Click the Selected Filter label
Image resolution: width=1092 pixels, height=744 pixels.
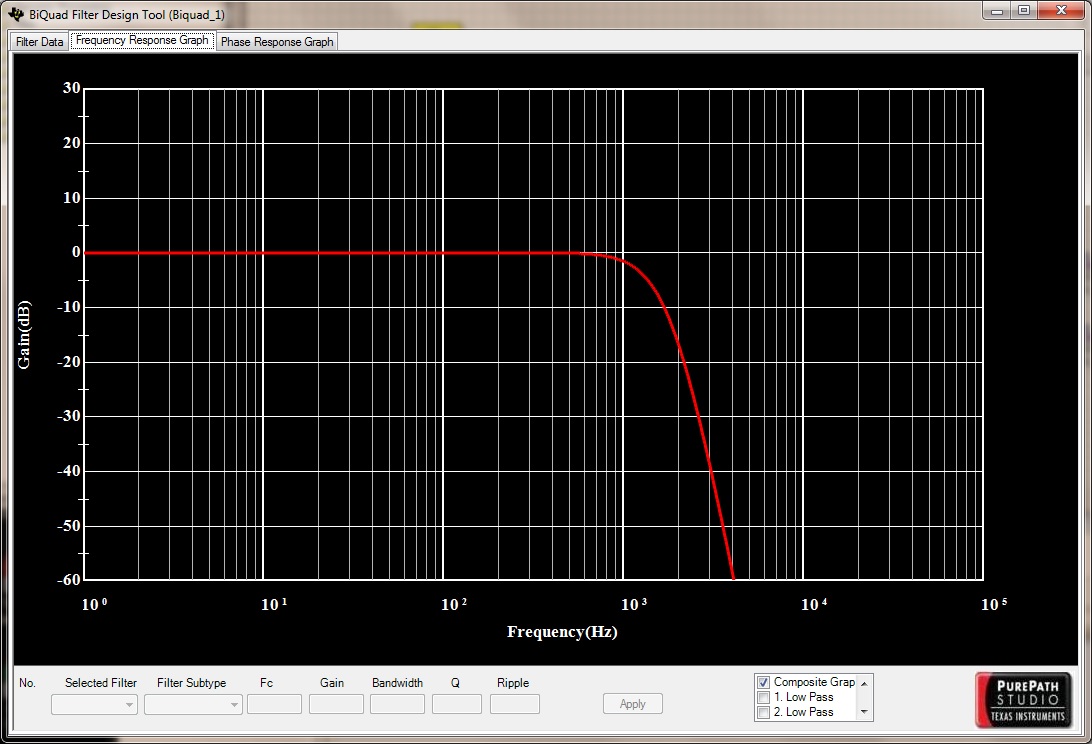[101, 683]
